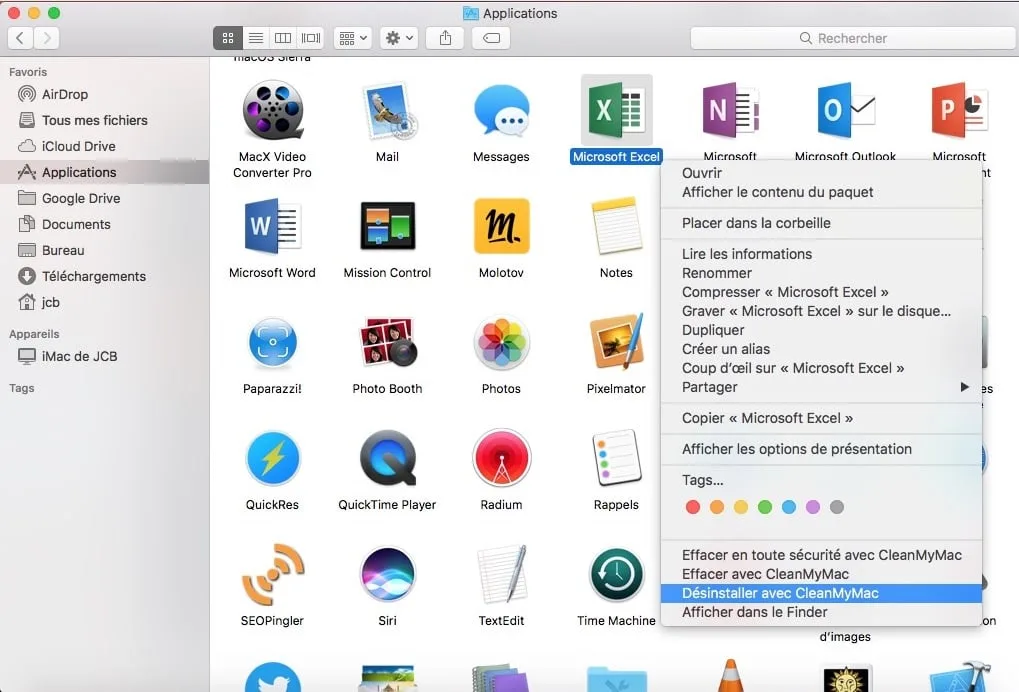Viewport: 1019px width, 692px height.
Task: Choose Placer dans la corbeille
Action: [821, 224]
